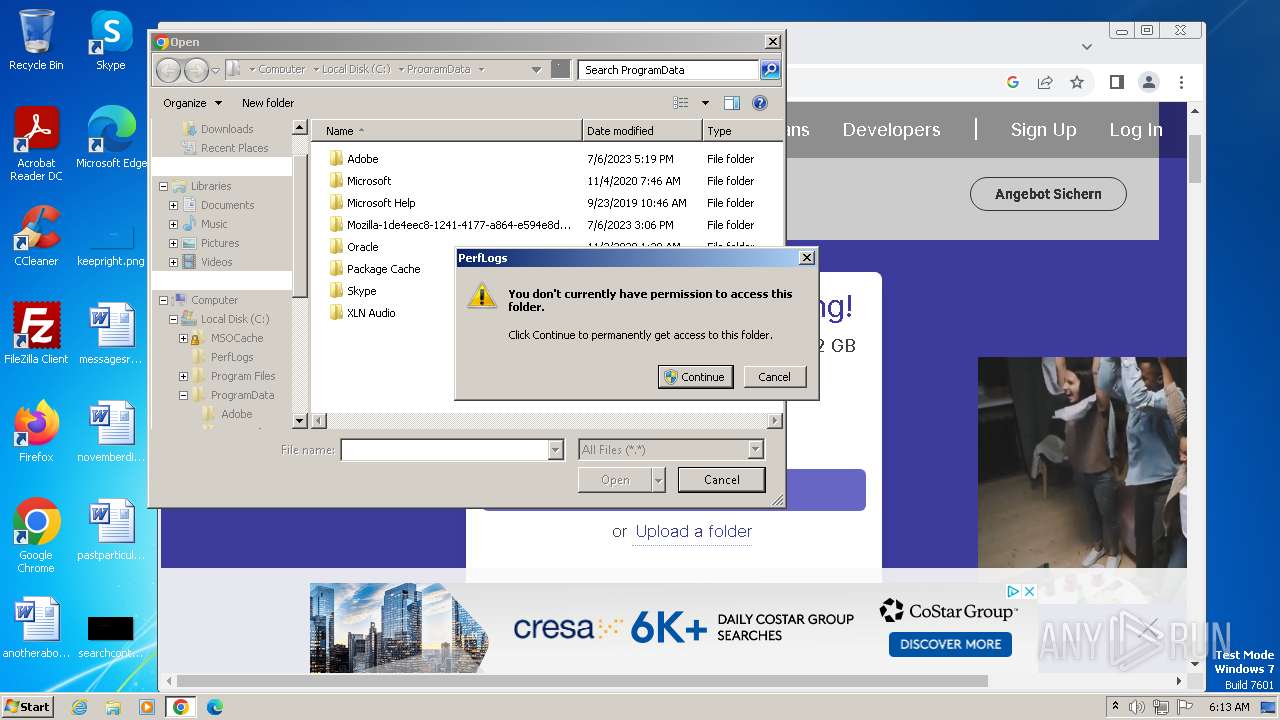
Task: Click the Angebot Sichern button
Action: [x=1048, y=194]
